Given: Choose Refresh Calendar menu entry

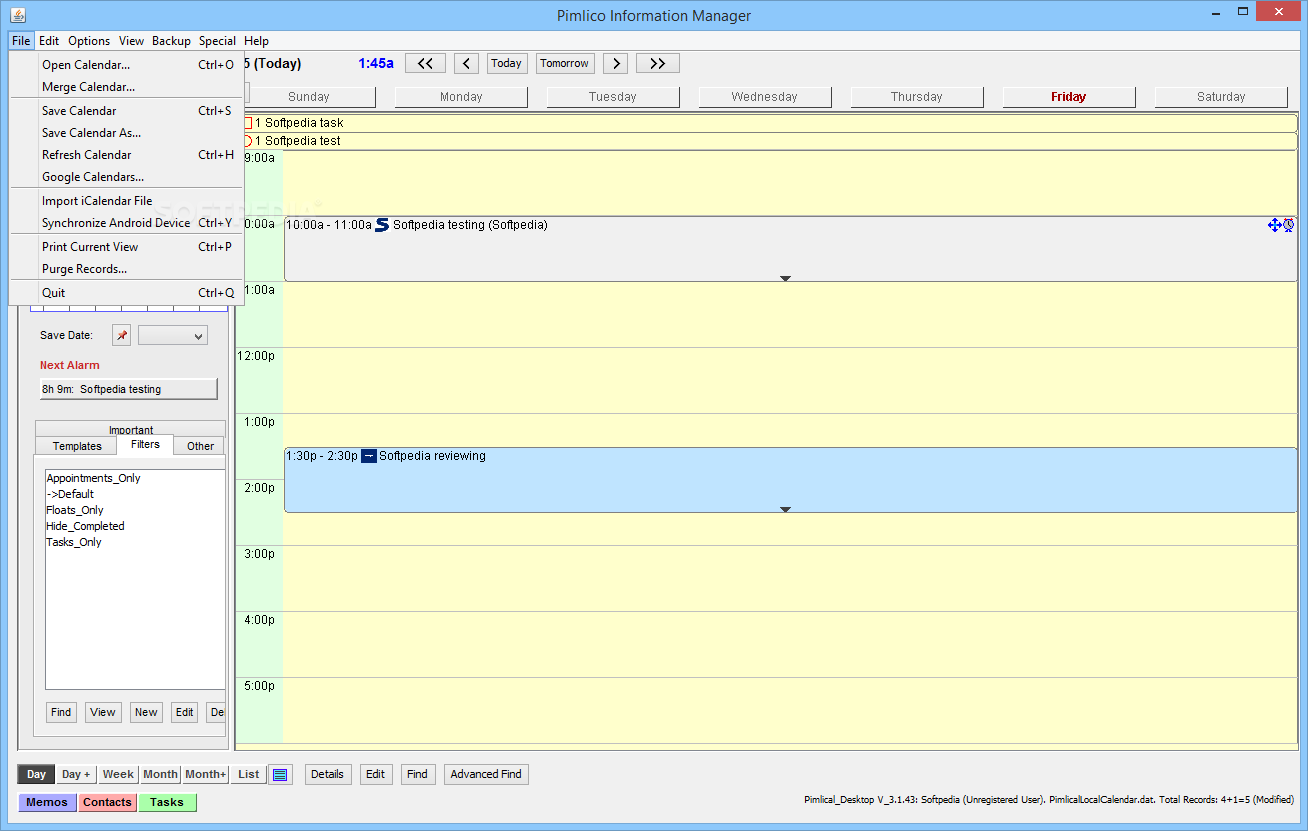Looking at the screenshot, I should point(126,155).
